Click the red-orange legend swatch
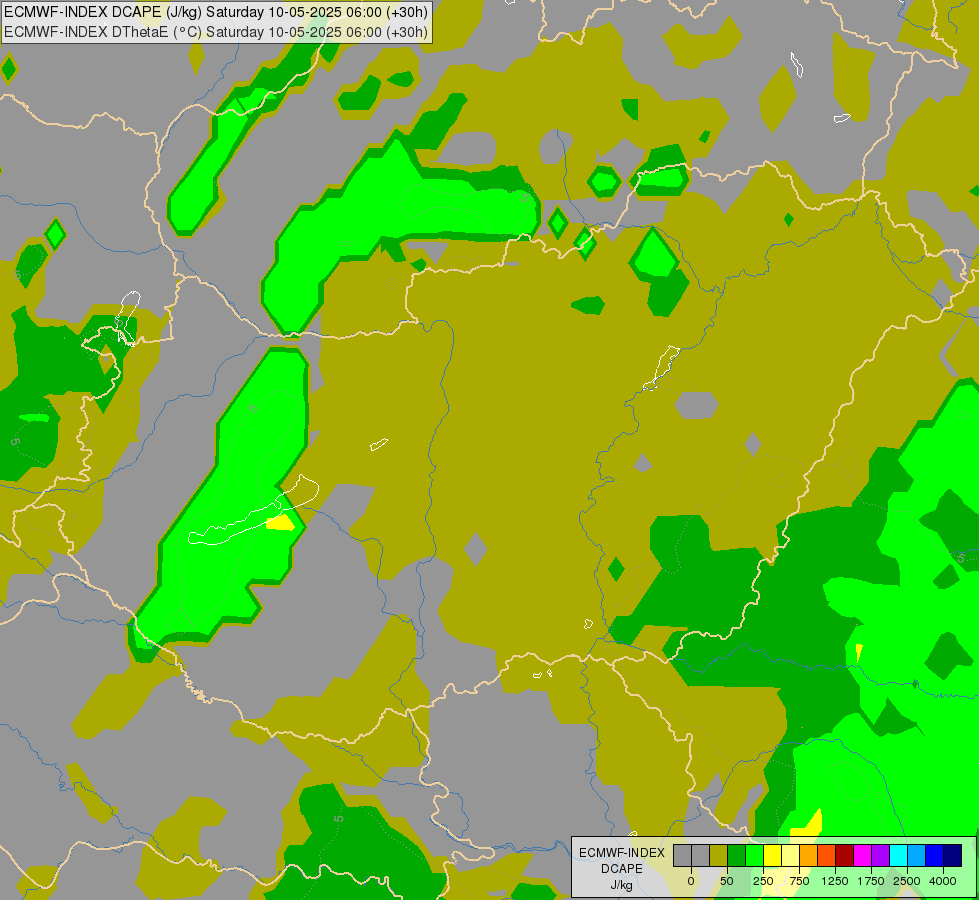Viewport: 979px width, 900px height. click(x=827, y=856)
